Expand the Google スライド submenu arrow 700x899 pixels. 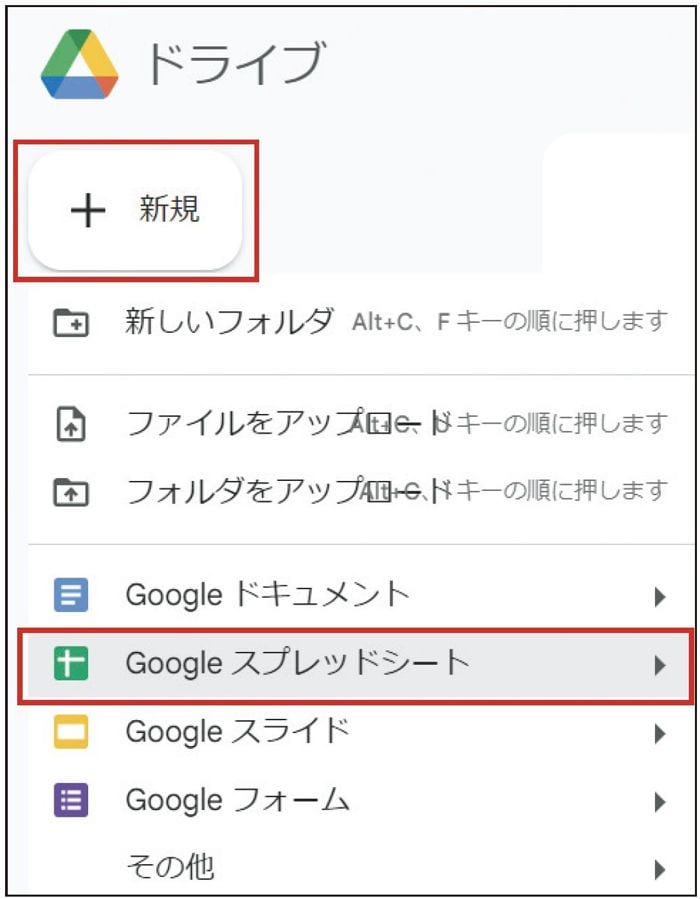tap(659, 734)
